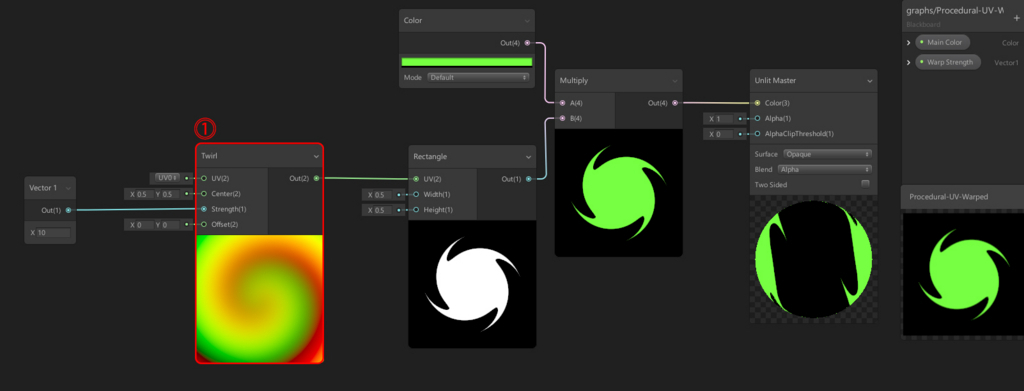Click the Twirl Strength(1) input port
1024x391 pixels.
[x=204, y=209]
